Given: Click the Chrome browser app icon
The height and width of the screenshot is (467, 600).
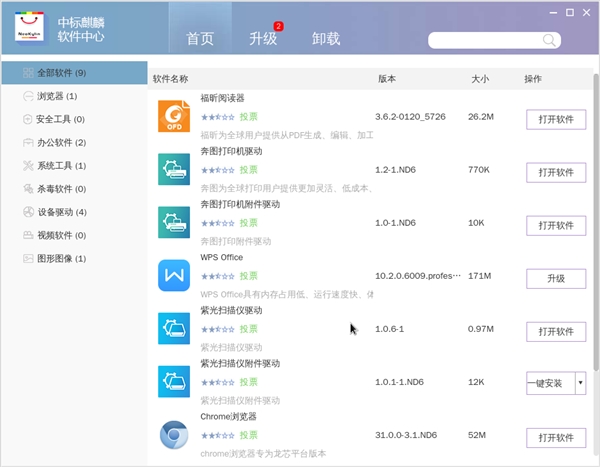Looking at the screenshot, I should coord(174,436).
